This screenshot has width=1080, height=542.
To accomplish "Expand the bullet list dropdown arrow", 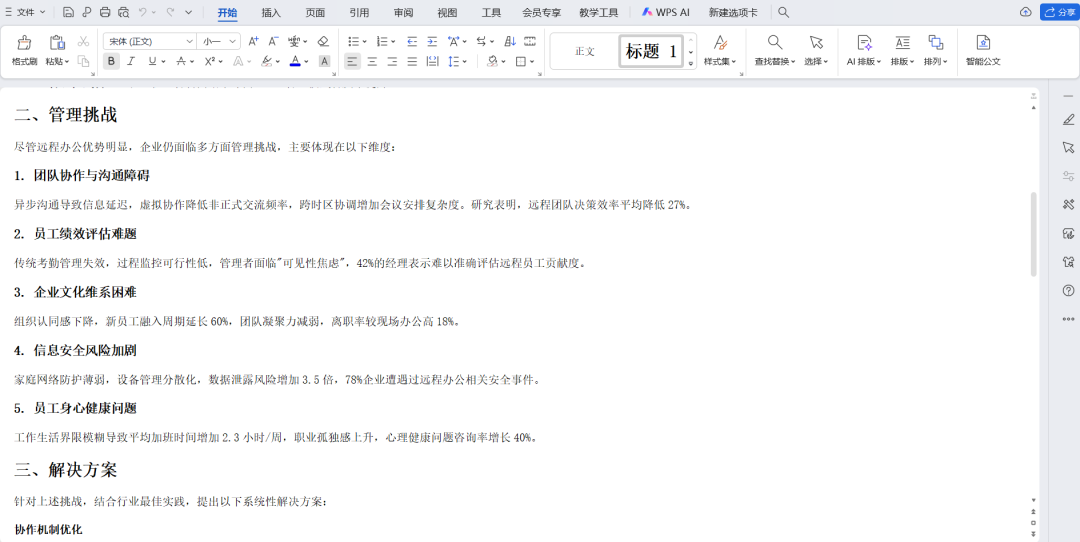I will click(x=364, y=42).
